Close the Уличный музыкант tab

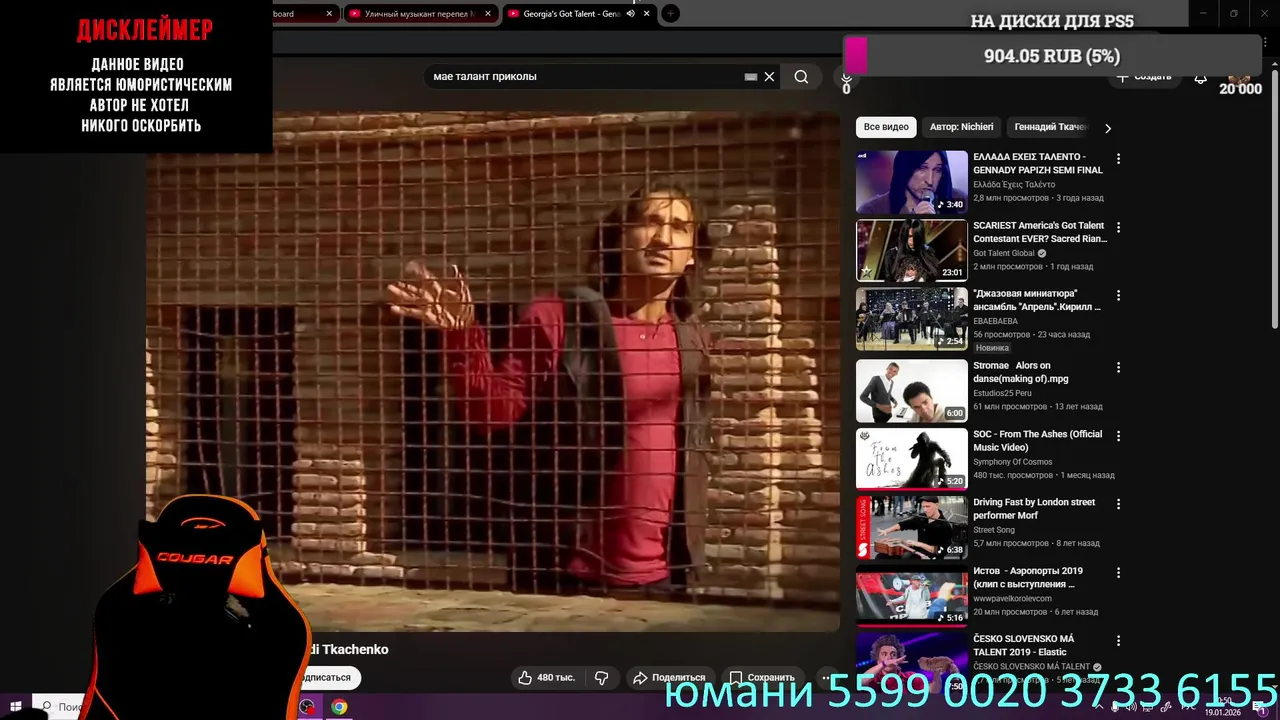point(488,14)
